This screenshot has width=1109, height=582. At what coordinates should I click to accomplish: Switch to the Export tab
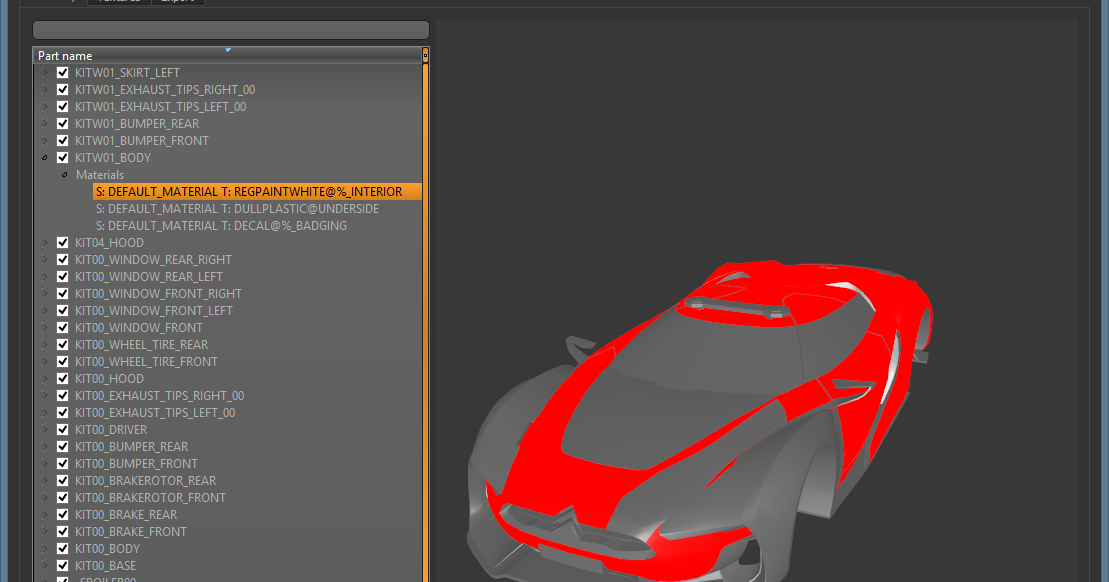point(177,2)
